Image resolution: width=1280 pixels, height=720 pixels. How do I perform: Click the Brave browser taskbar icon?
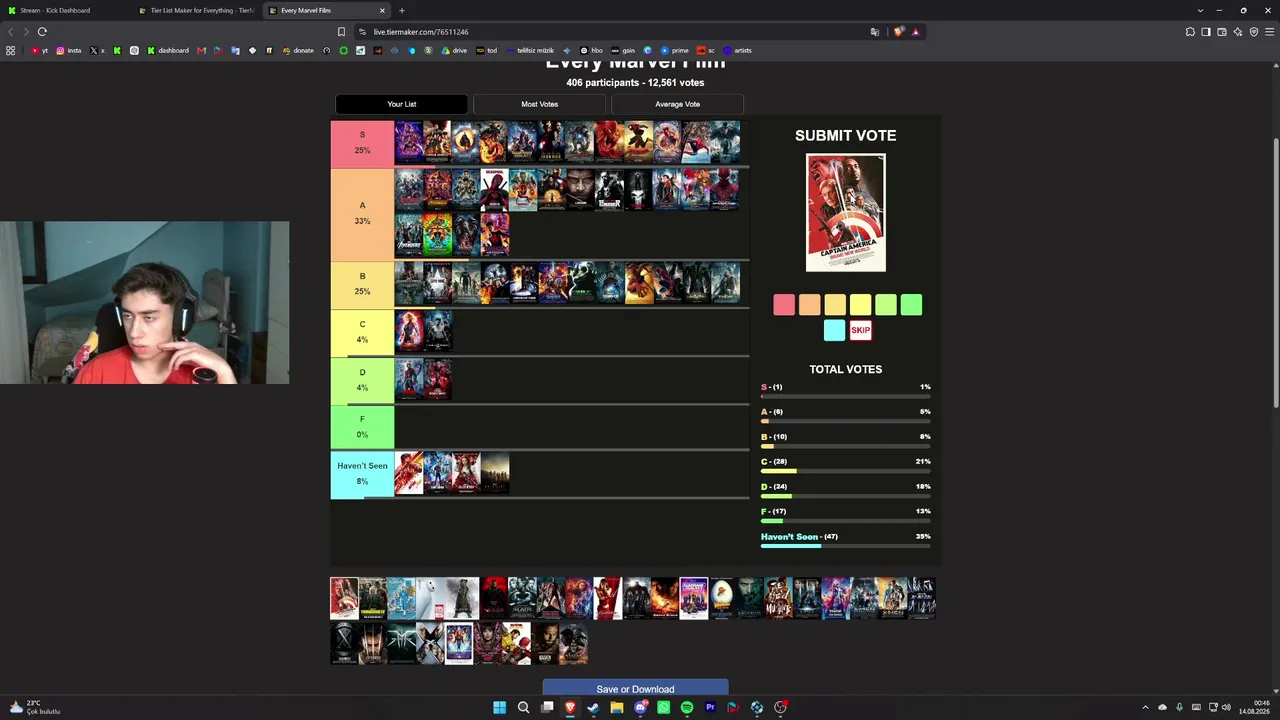(x=570, y=708)
